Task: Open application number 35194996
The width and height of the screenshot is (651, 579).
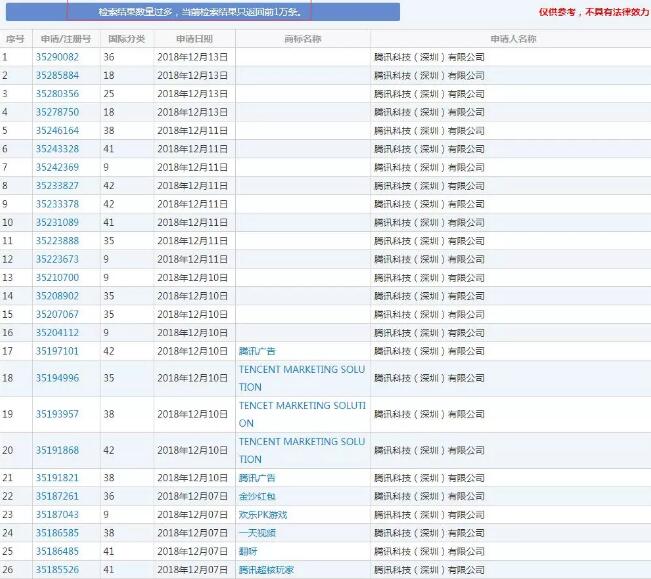Action: 57,378
